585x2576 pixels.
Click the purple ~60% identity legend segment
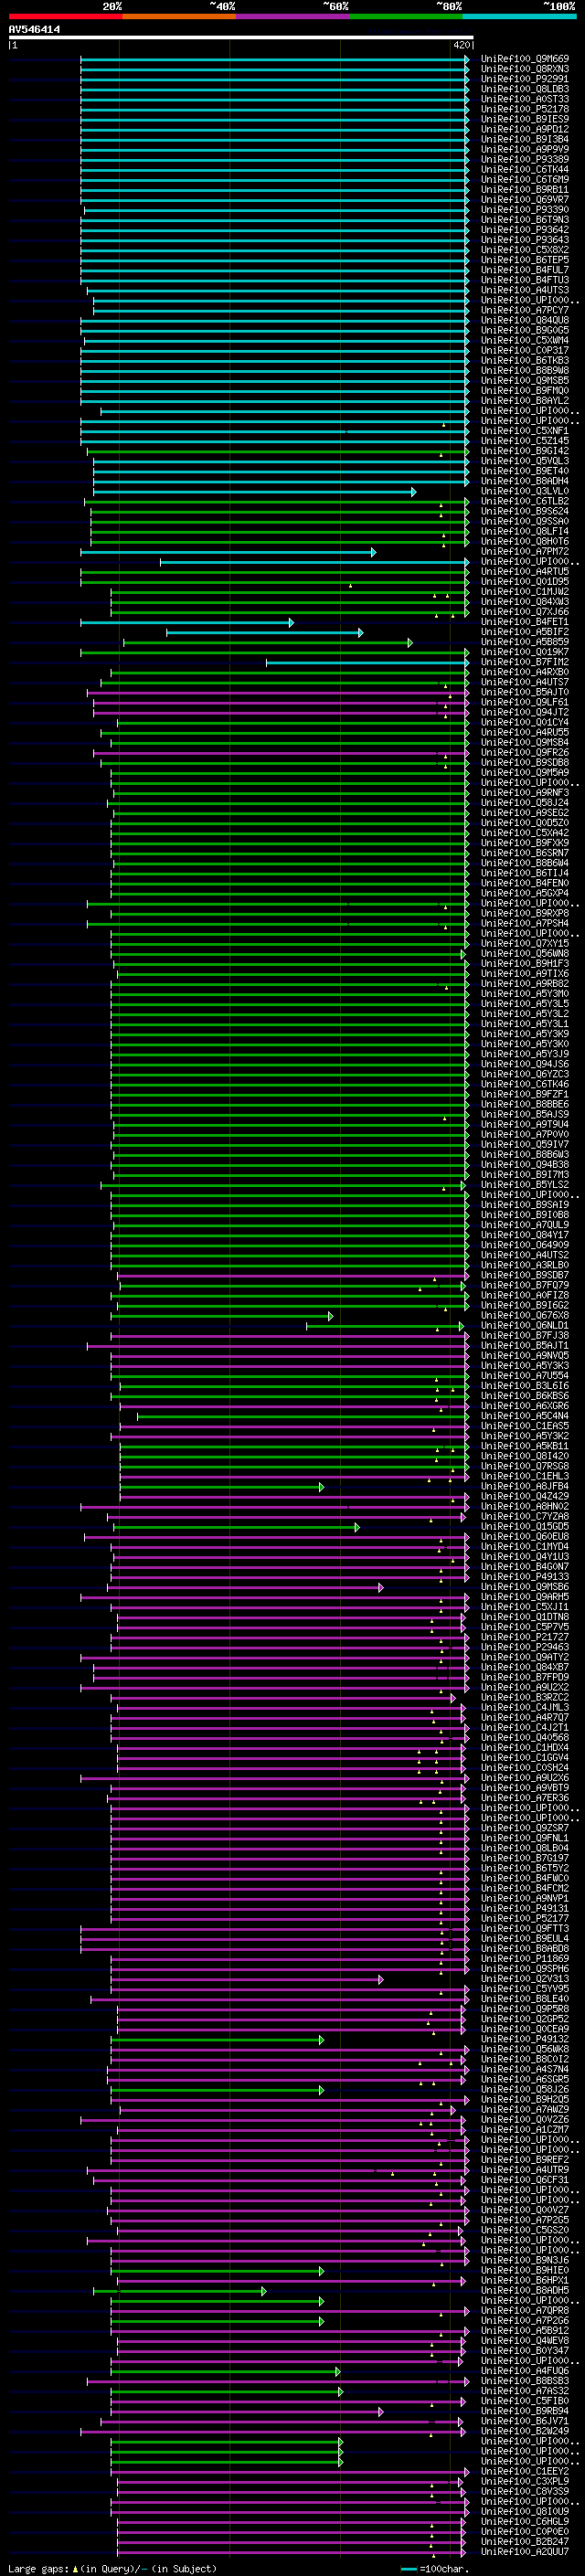[292, 16]
